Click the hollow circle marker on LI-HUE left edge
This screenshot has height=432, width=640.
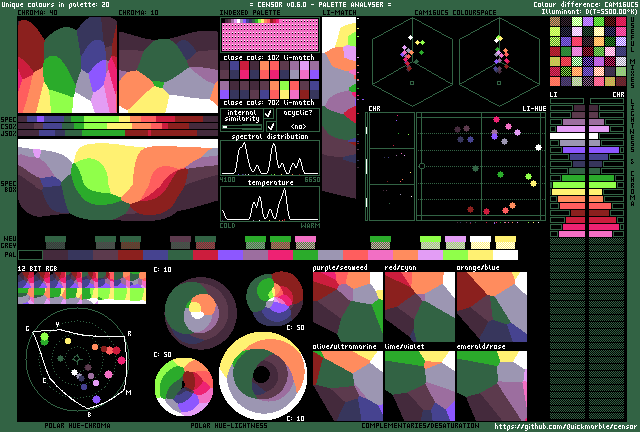point(422,166)
